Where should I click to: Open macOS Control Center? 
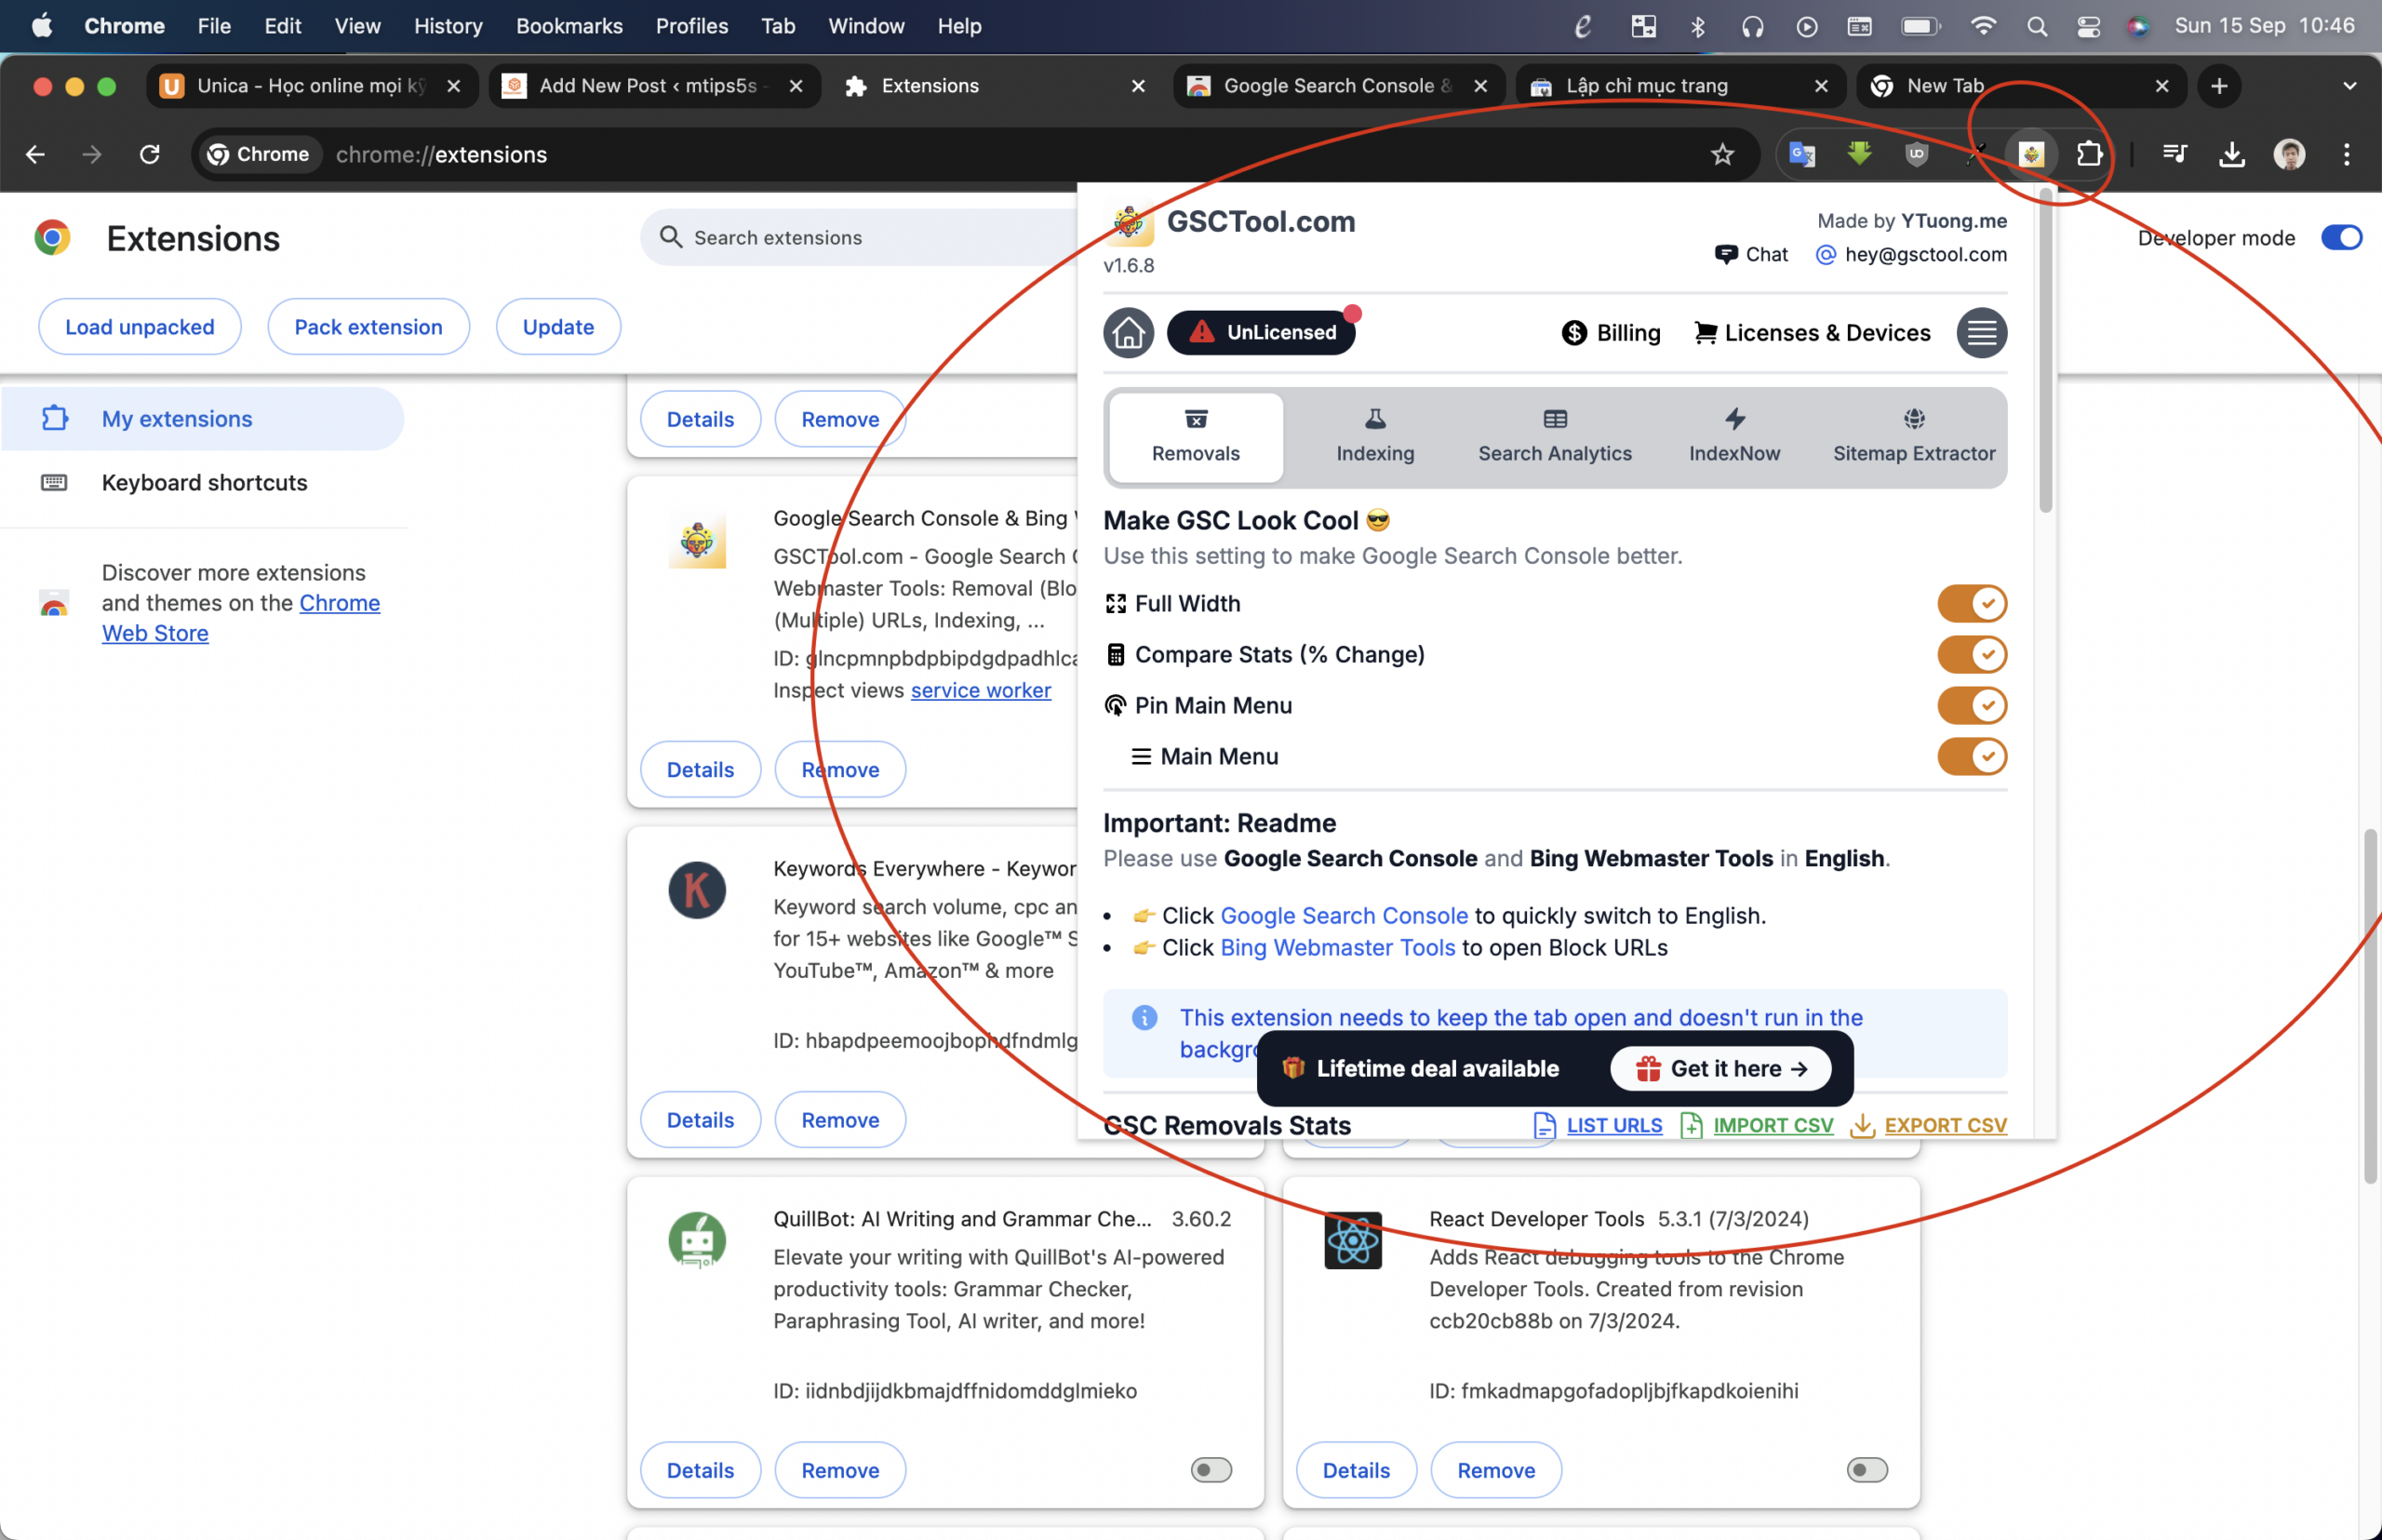(x=2088, y=26)
